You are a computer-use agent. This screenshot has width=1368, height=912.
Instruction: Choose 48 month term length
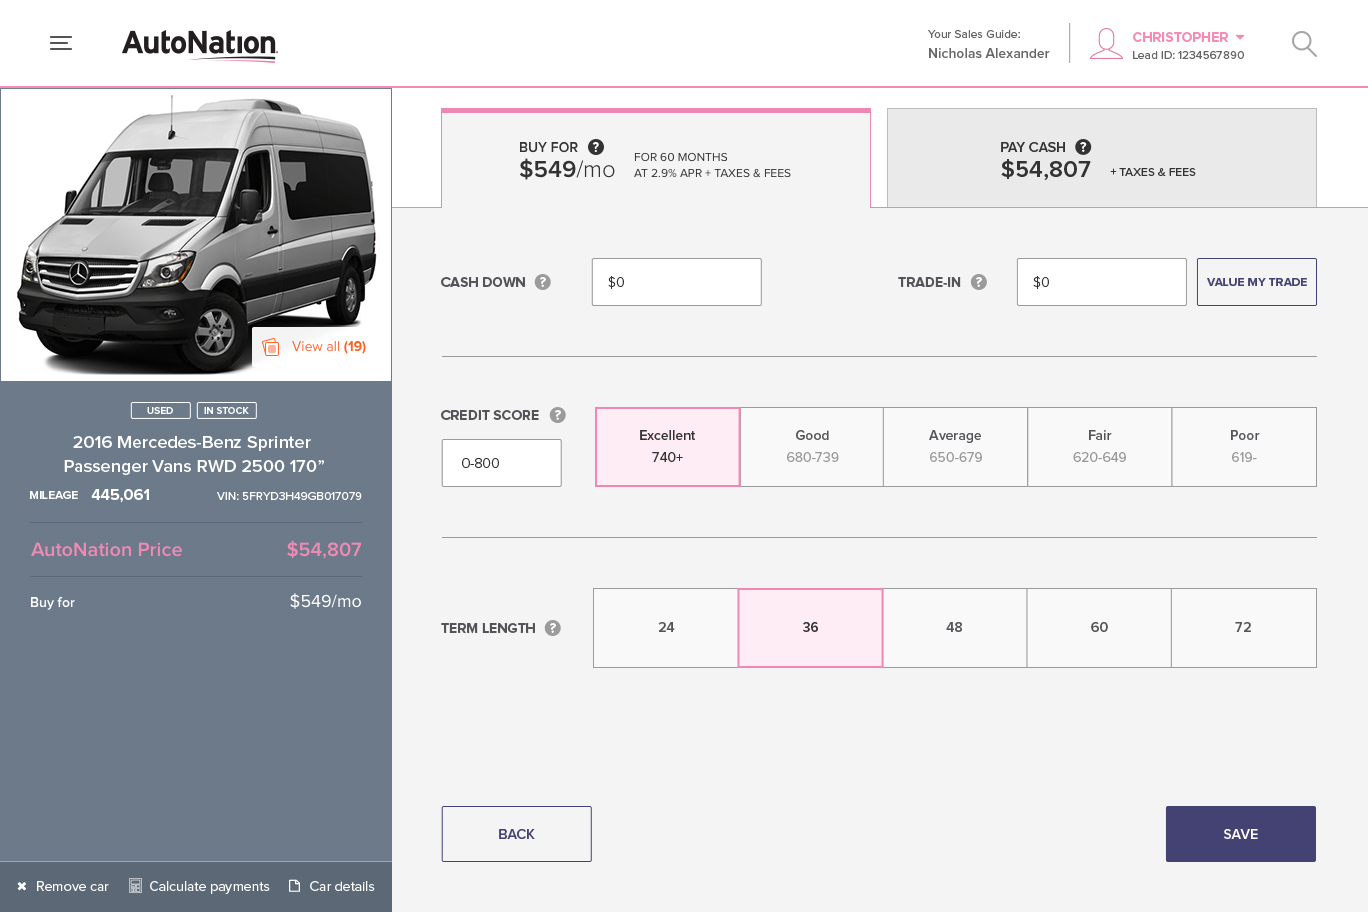point(954,628)
